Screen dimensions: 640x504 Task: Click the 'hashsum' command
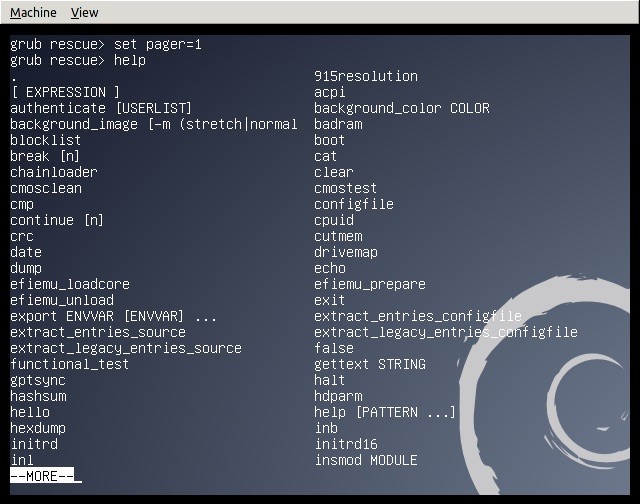click(38, 396)
